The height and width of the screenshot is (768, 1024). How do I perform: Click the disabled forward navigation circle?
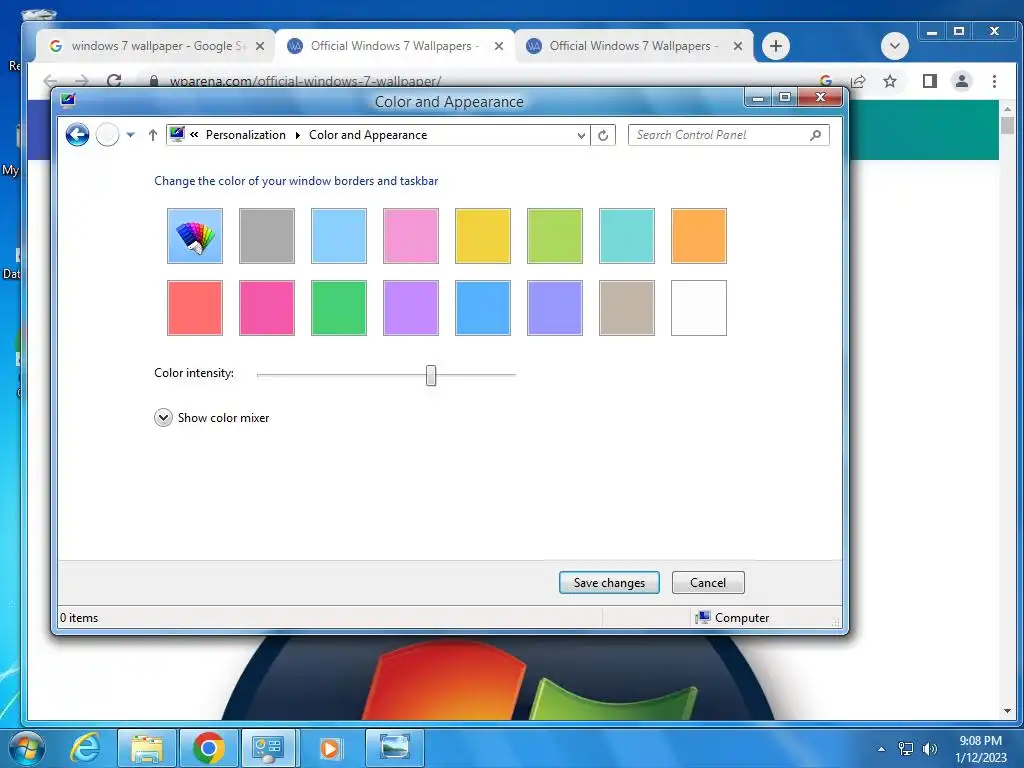[x=108, y=135]
